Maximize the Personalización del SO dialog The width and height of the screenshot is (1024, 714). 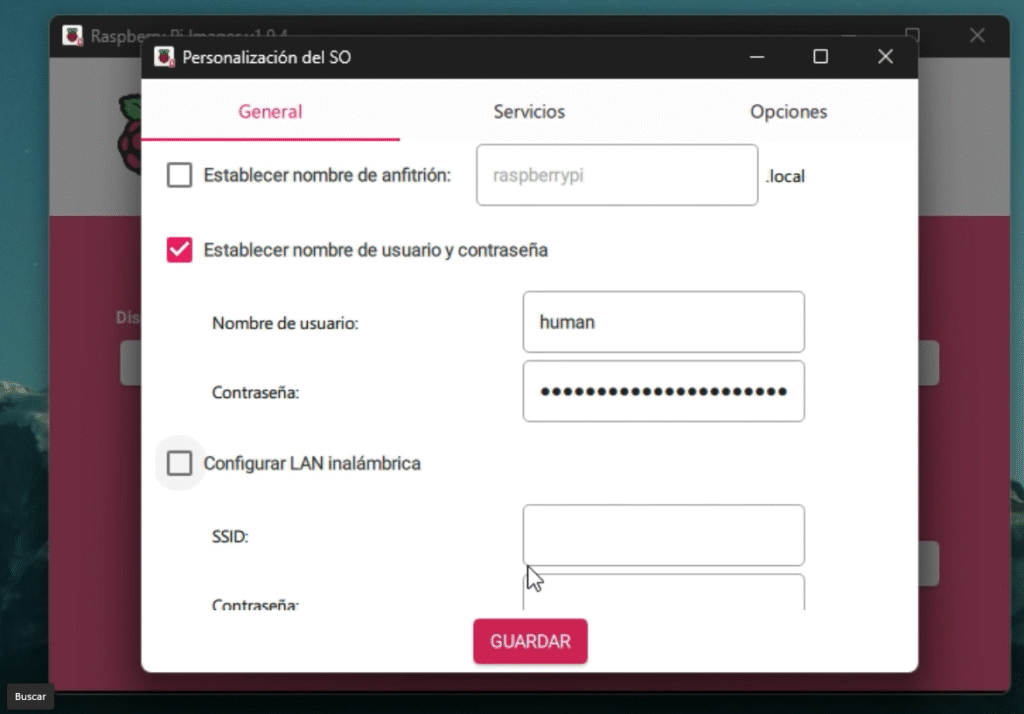pyautogui.click(x=821, y=57)
